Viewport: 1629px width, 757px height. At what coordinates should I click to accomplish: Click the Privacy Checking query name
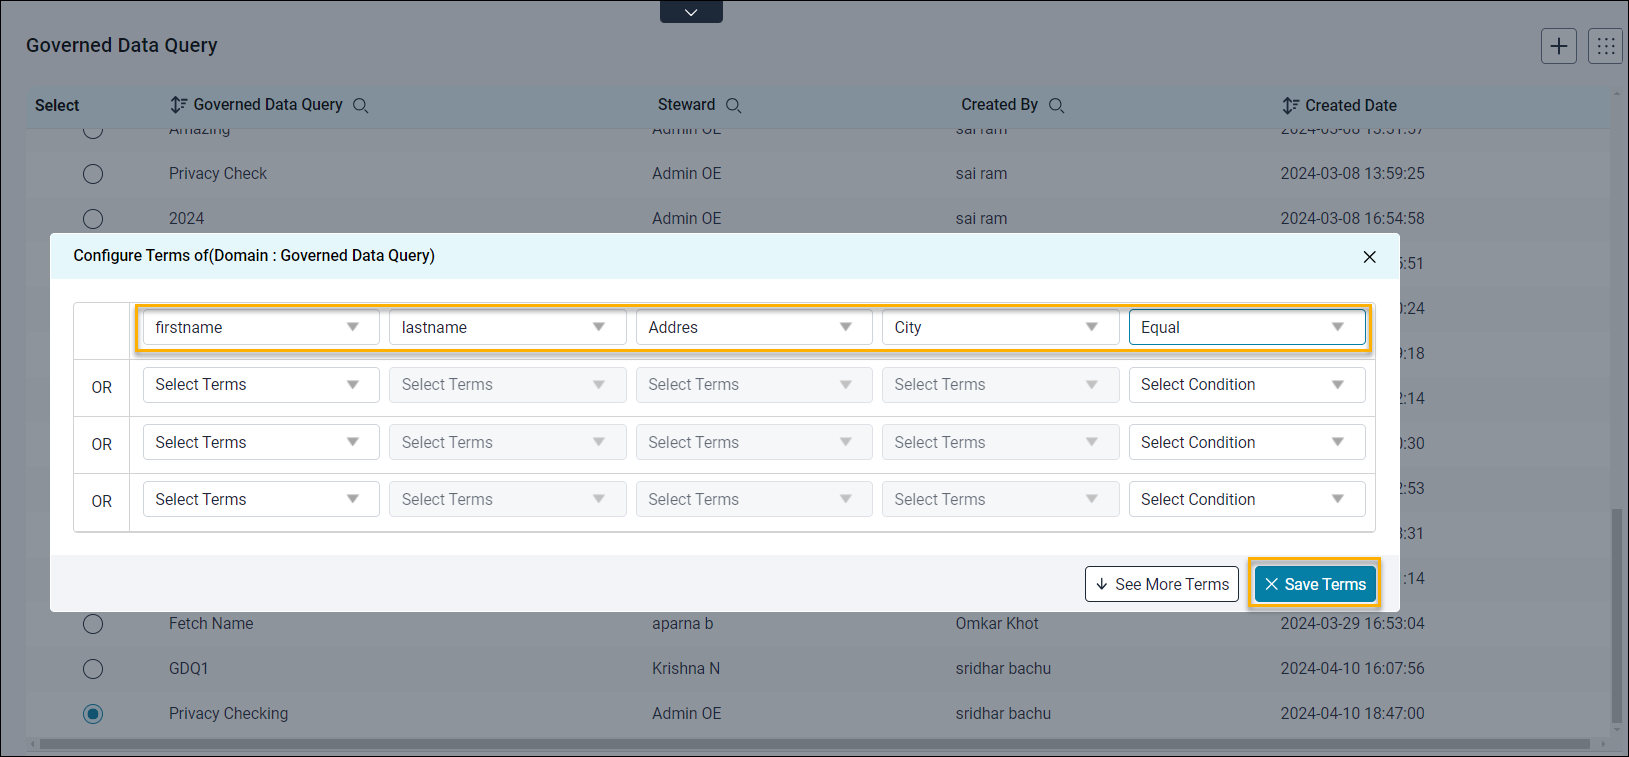[228, 714]
